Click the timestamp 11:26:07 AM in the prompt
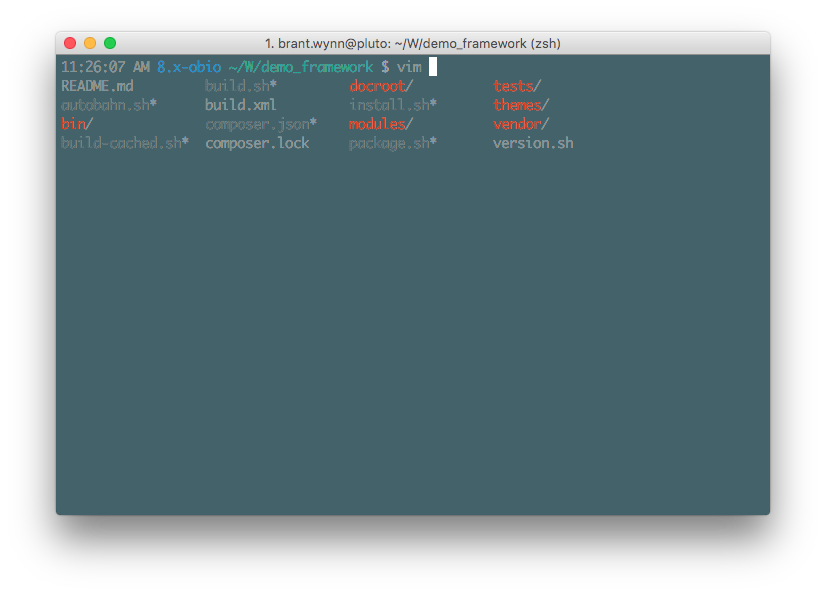This screenshot has height=595, width=826. click(x=105, y=67)
